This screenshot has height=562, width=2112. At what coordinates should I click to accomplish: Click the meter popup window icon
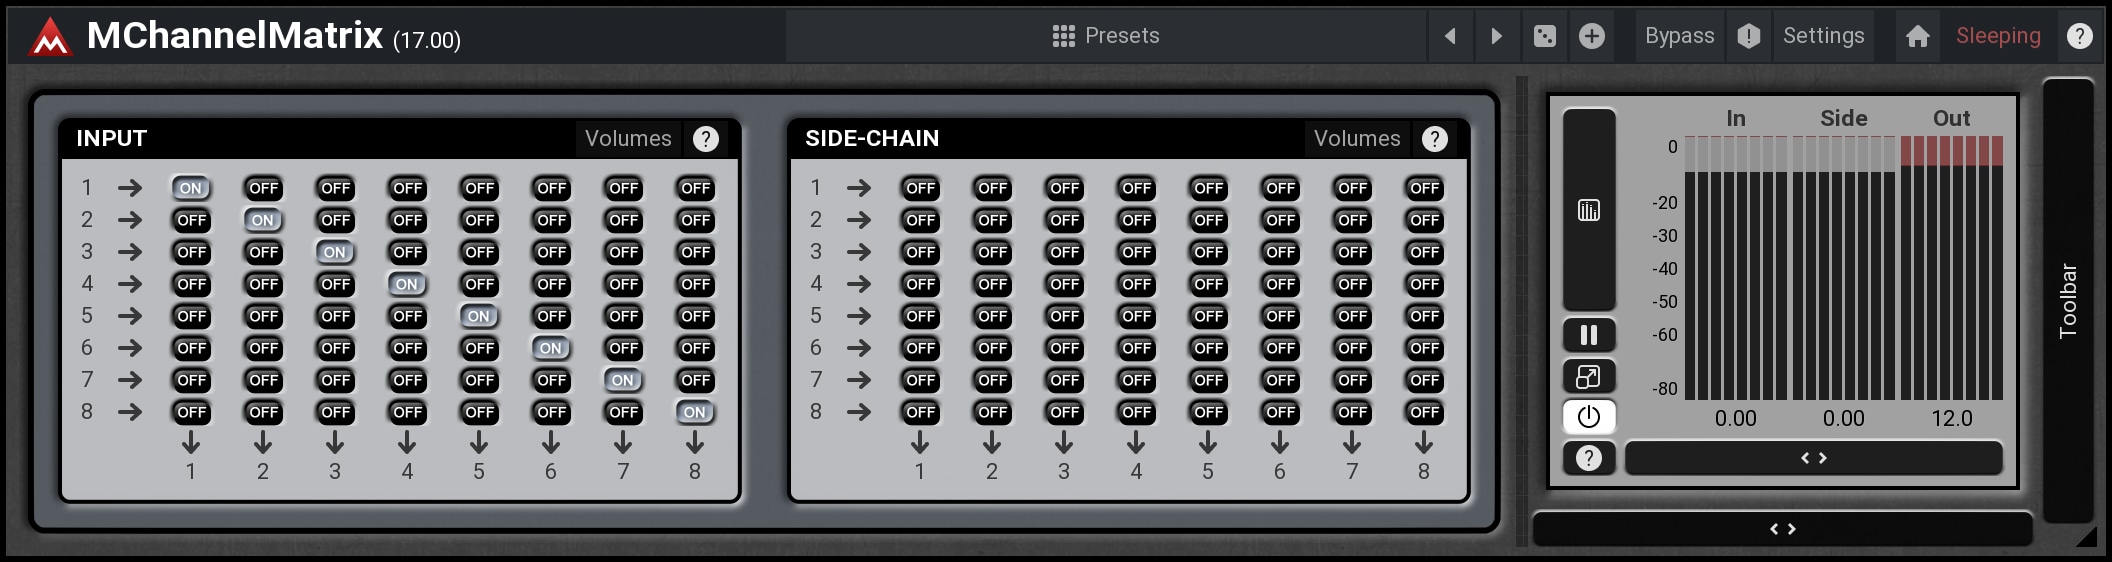1589,377
